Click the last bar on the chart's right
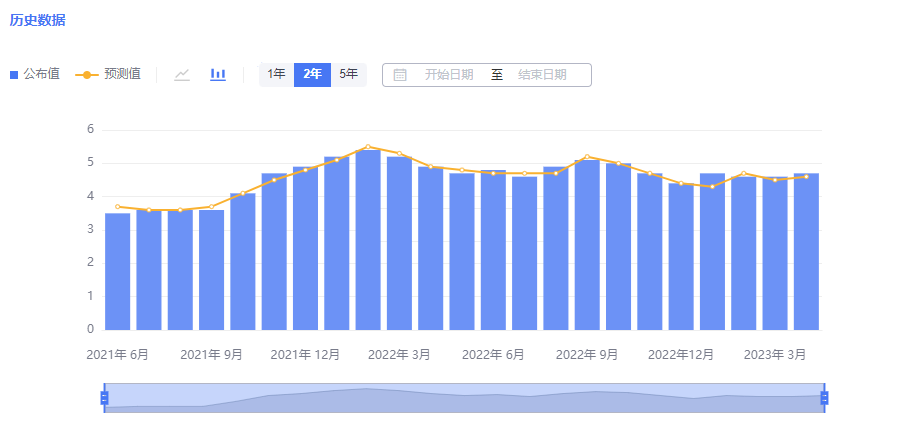 pyautogui.click(x=806, y=251)
